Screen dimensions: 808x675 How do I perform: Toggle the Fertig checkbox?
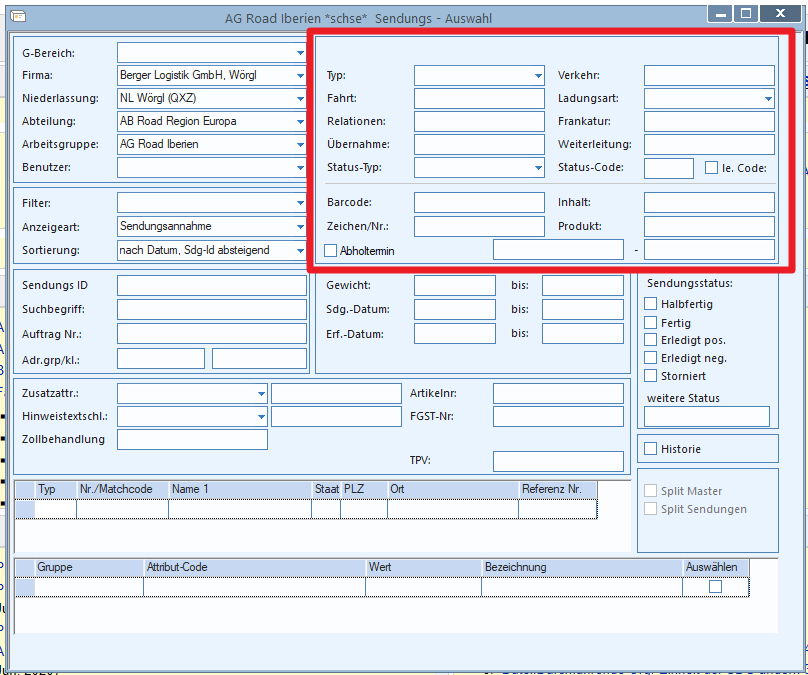[x=650, y=323]
